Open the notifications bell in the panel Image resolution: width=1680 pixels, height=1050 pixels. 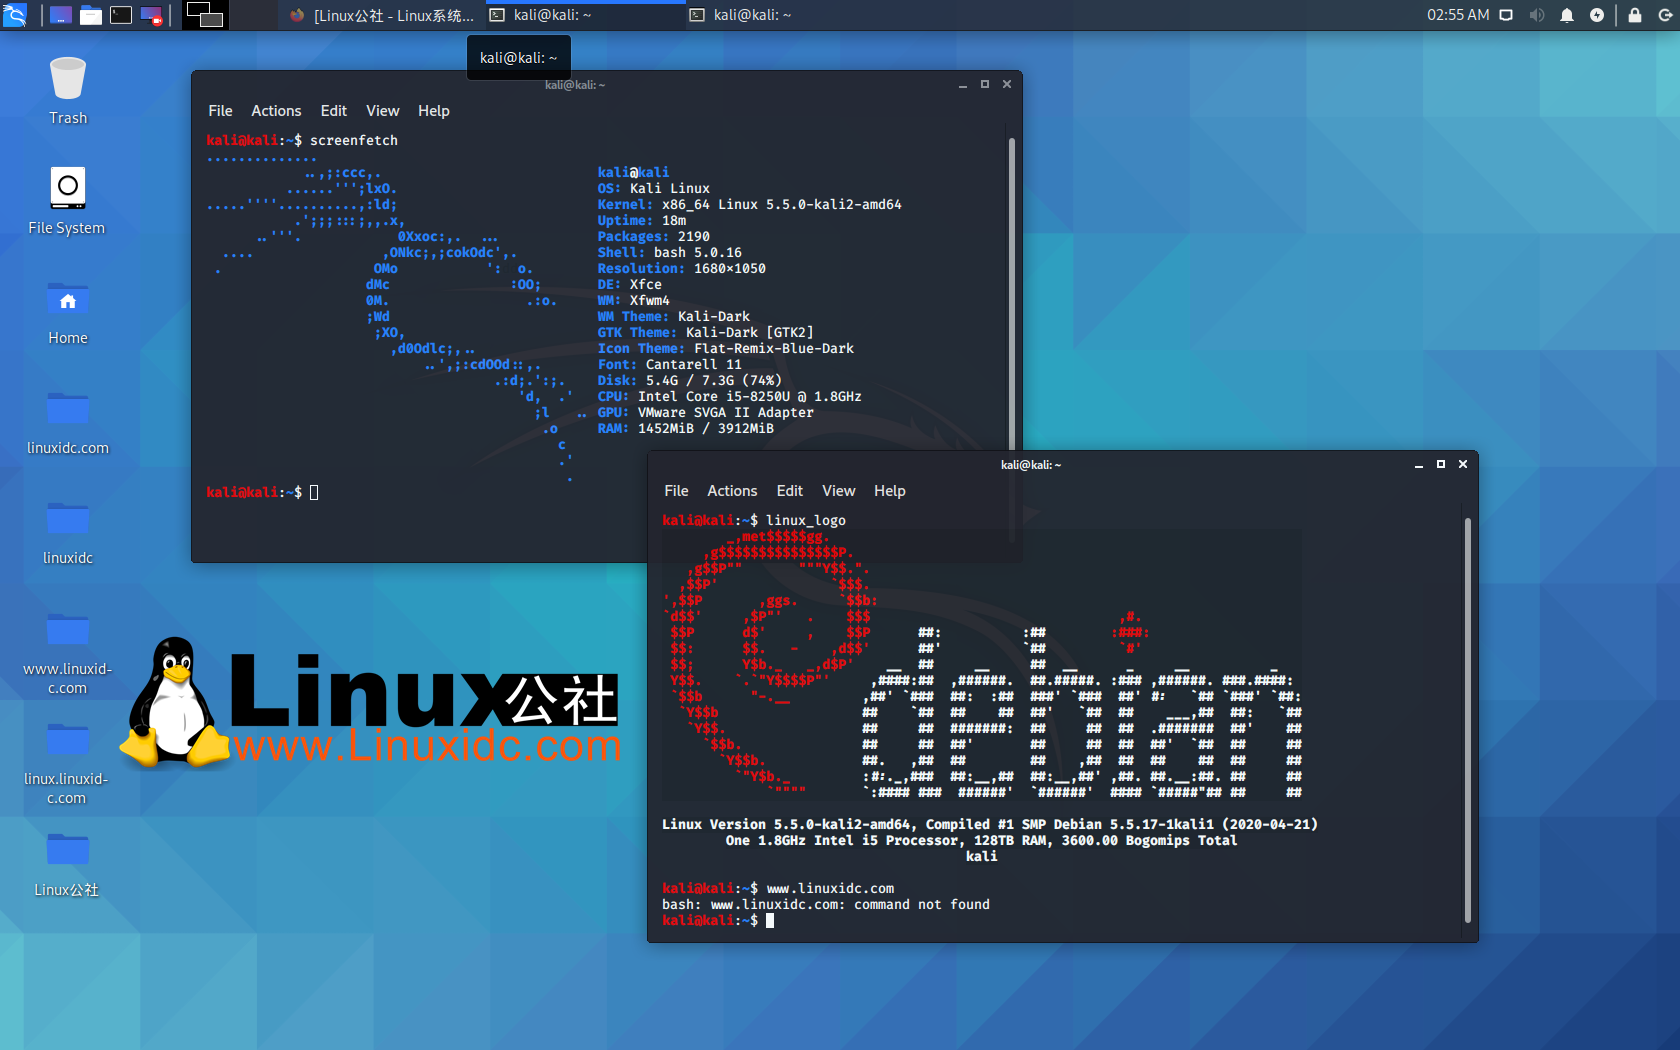pos(1567,15)
